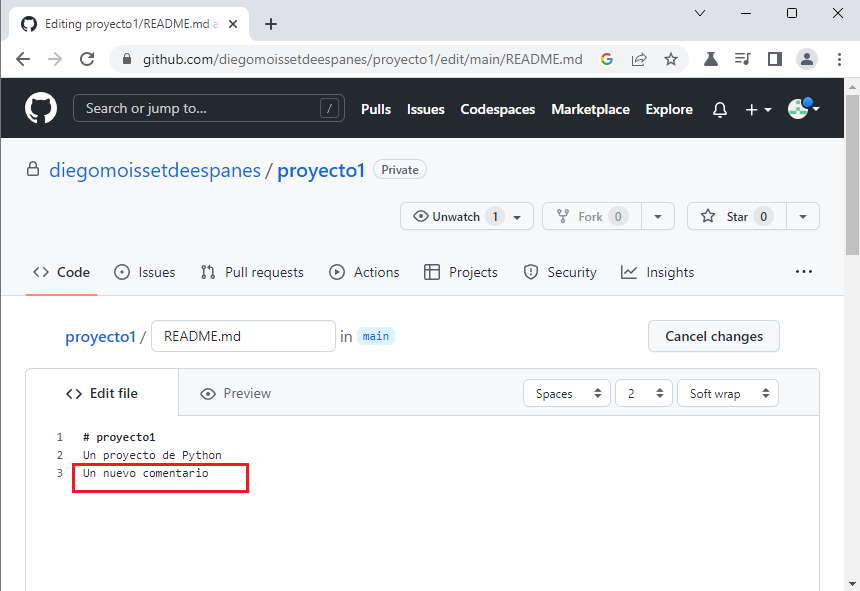The width and height of the screenshot is (860, 591).
Task: Reload the page
Action: point(87,59)
